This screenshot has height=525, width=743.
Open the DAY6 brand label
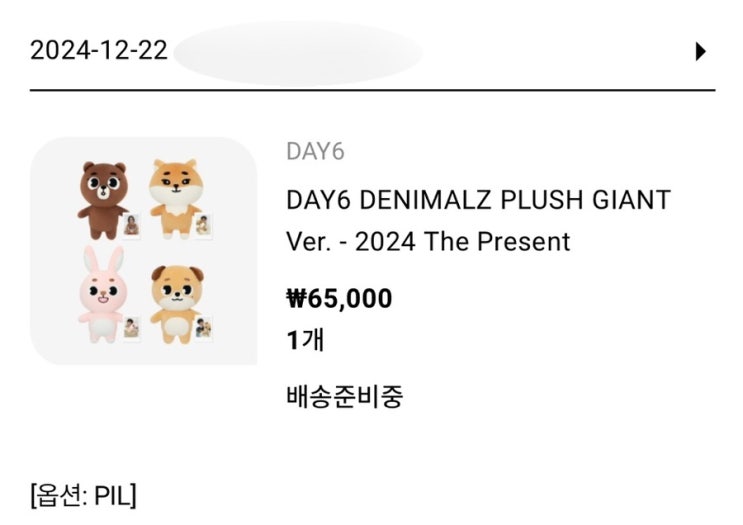pyautogui.click(x=315, y=152)
